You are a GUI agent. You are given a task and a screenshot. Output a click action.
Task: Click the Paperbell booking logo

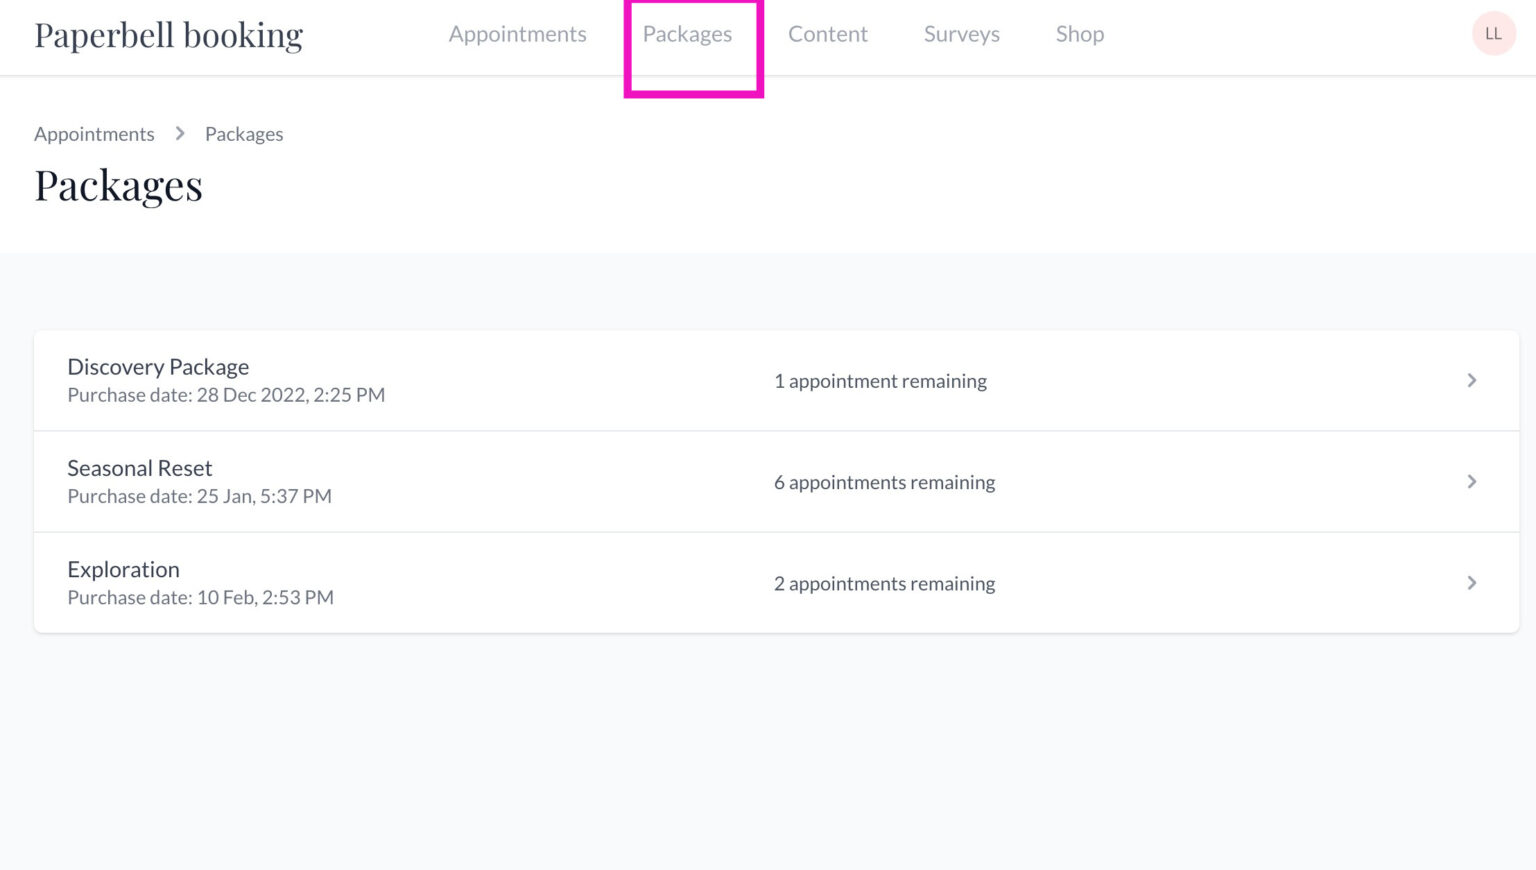tap(168, 34)
